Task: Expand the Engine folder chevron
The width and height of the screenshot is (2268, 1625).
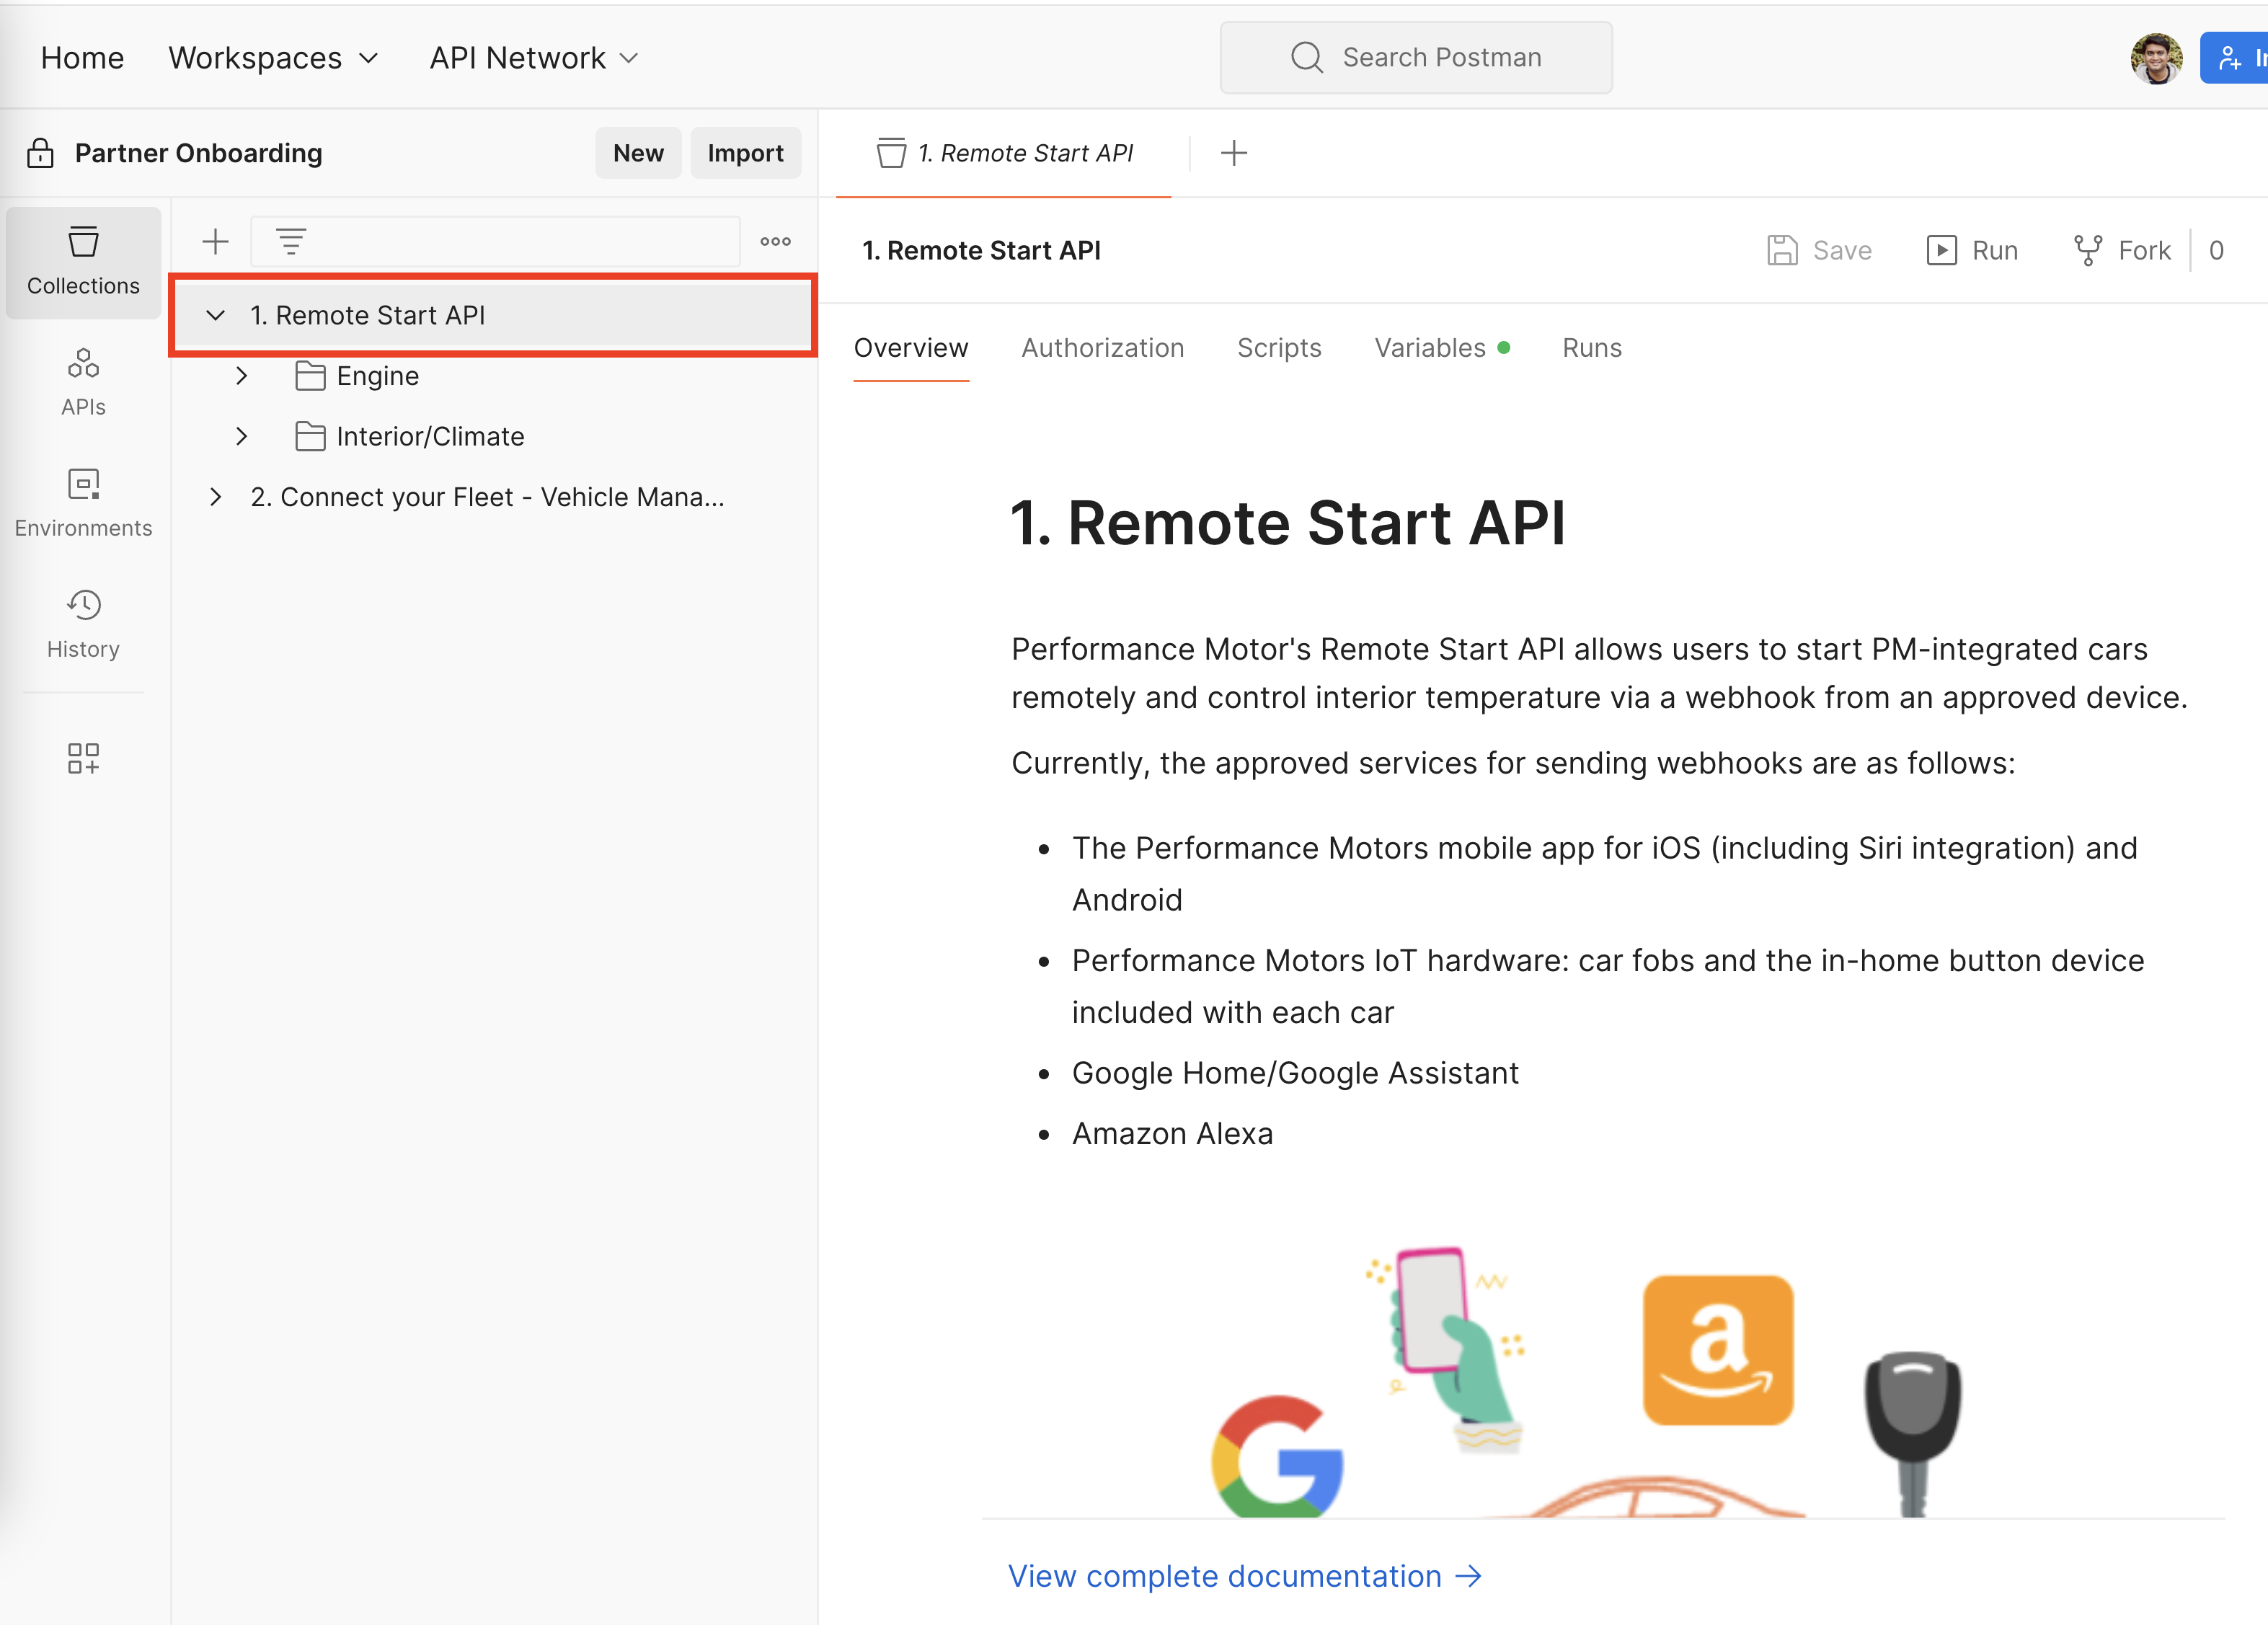Action: 241,376
